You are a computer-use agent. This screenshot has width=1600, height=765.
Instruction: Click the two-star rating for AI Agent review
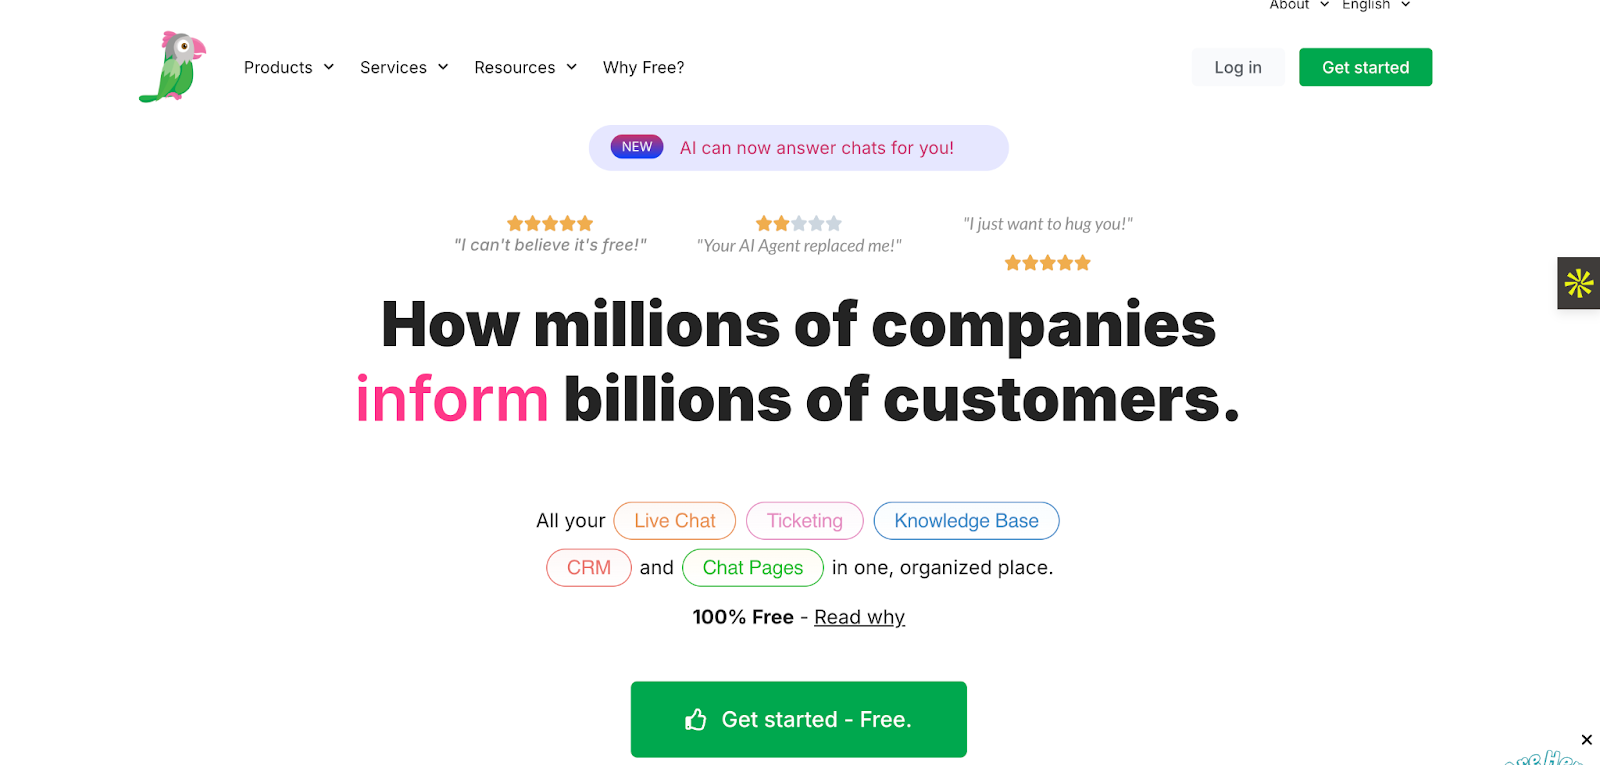[x=798, y=223]
